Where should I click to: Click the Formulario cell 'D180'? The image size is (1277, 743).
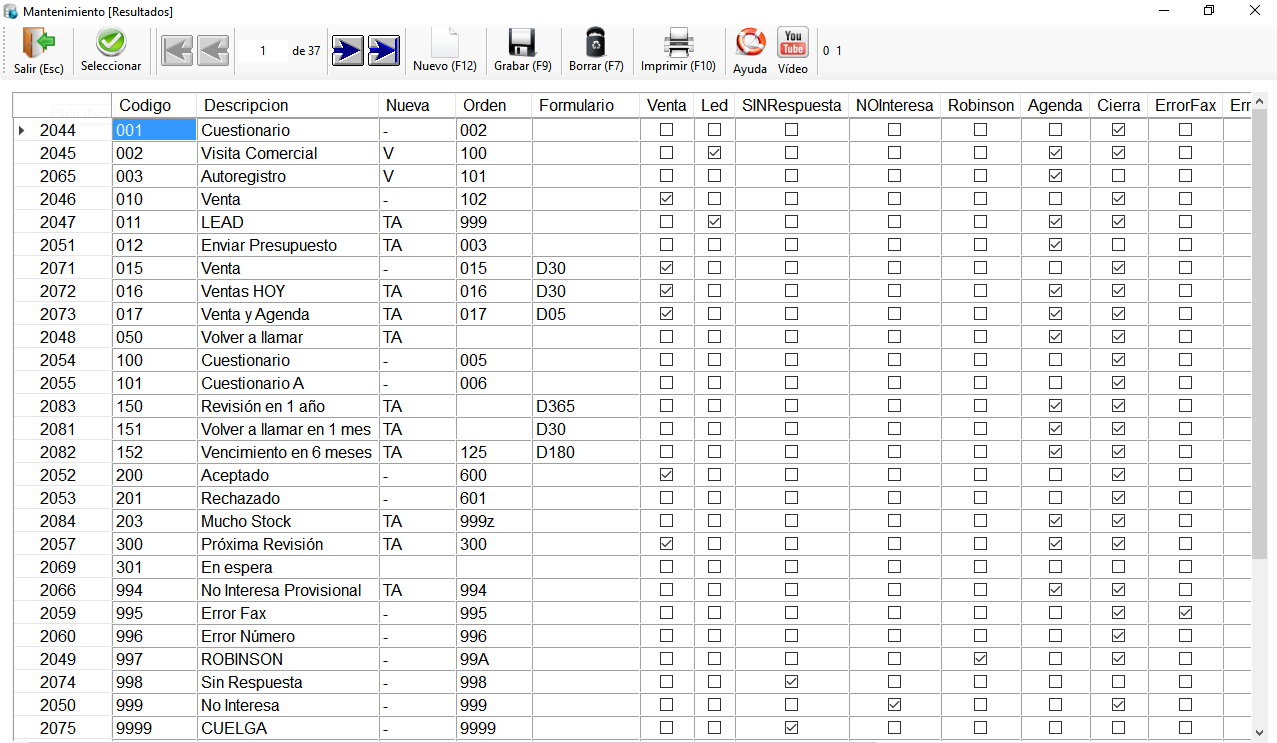pyautogui.click(x=585, y=452)
